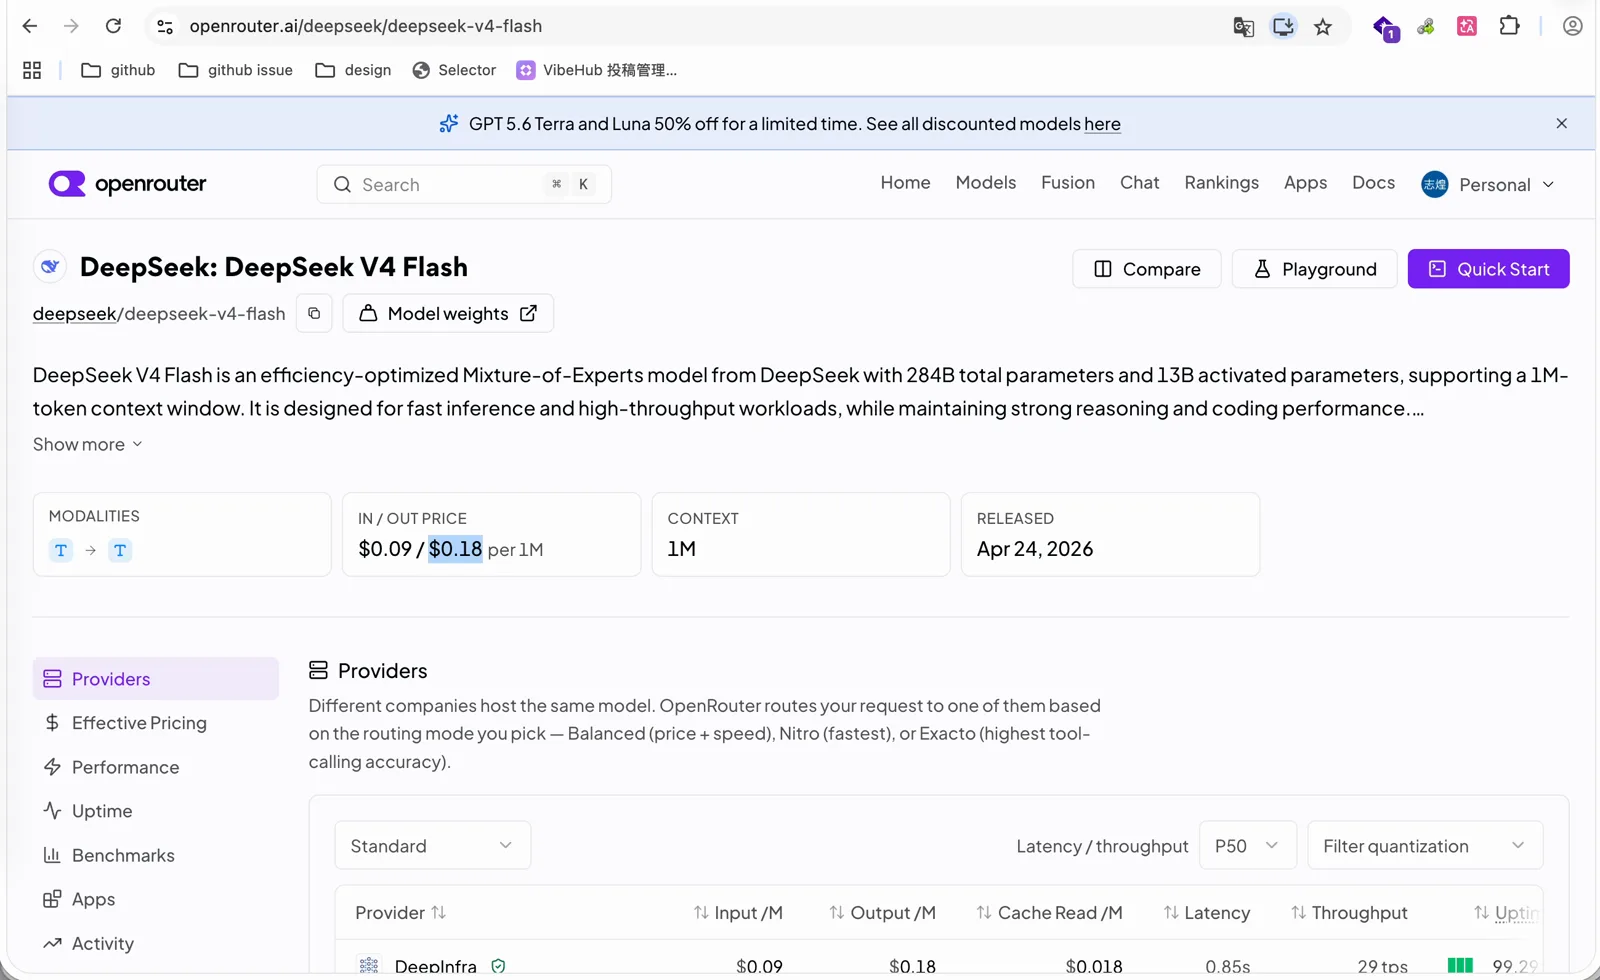Open the purple extension with badge 1

coord(1385,28)
